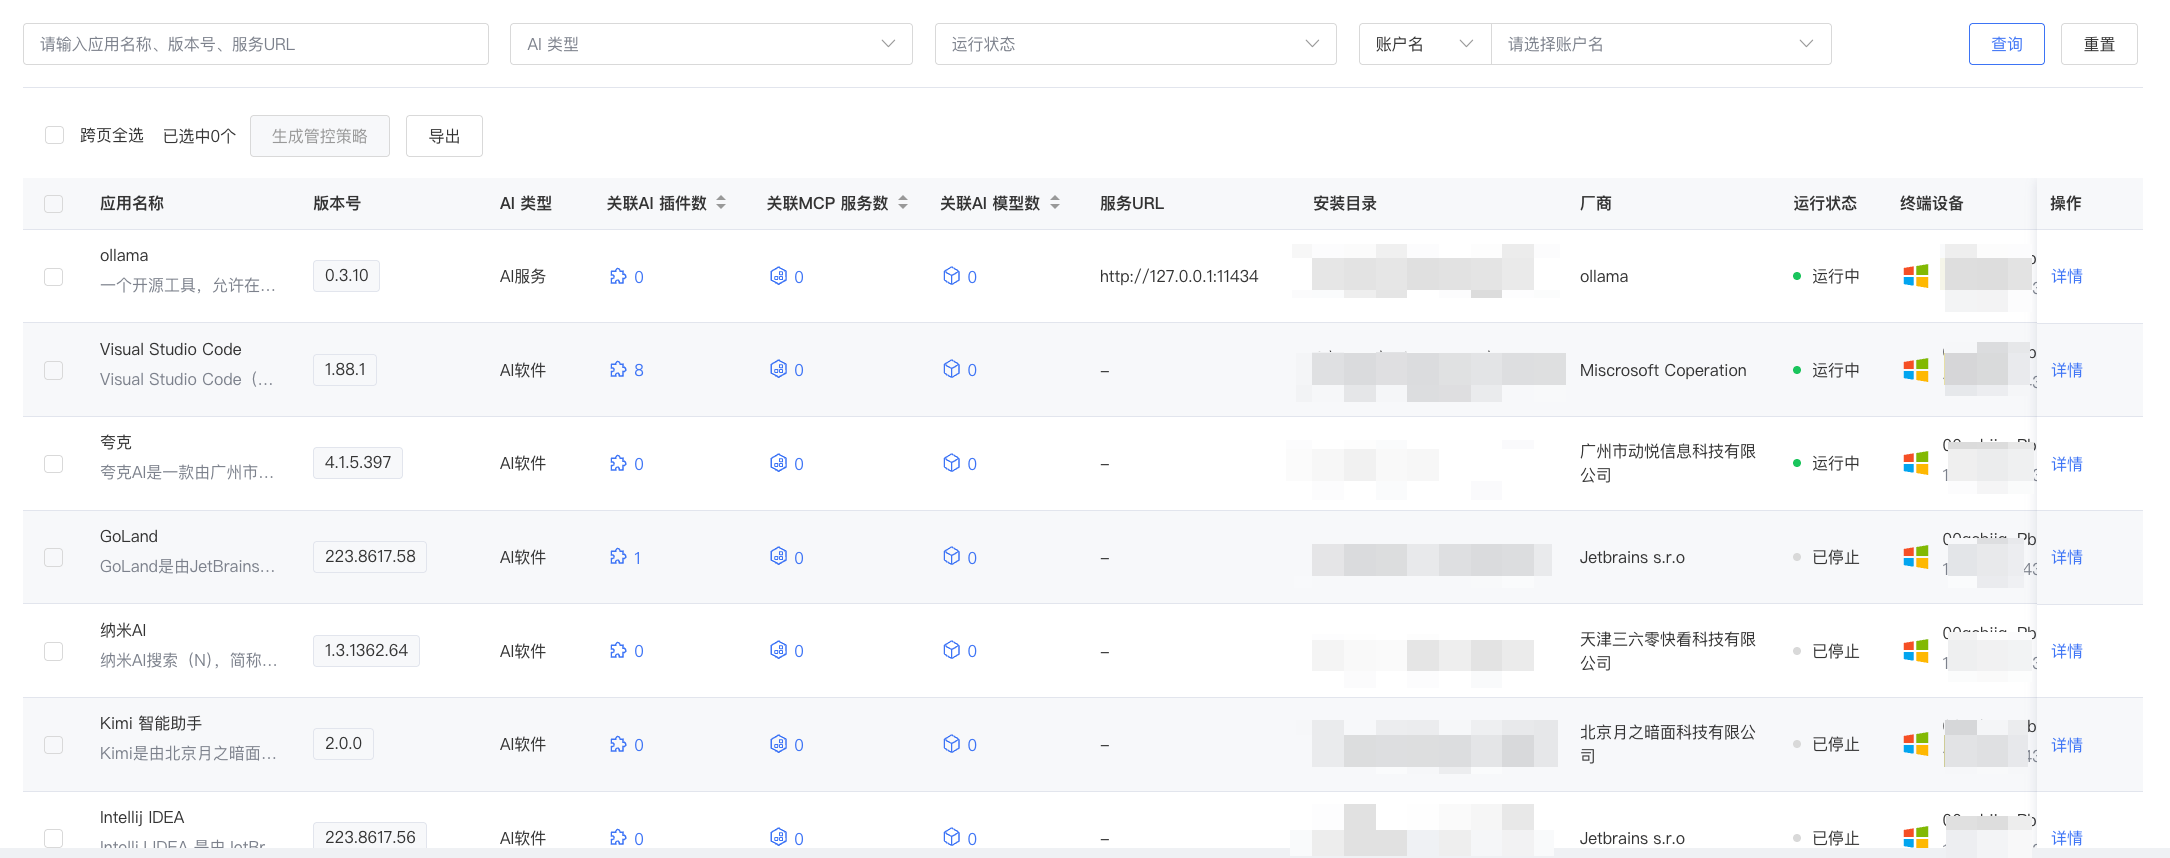
Task: Open AI model icon in Kimi 智能助手 row
Action: point(951,744)
